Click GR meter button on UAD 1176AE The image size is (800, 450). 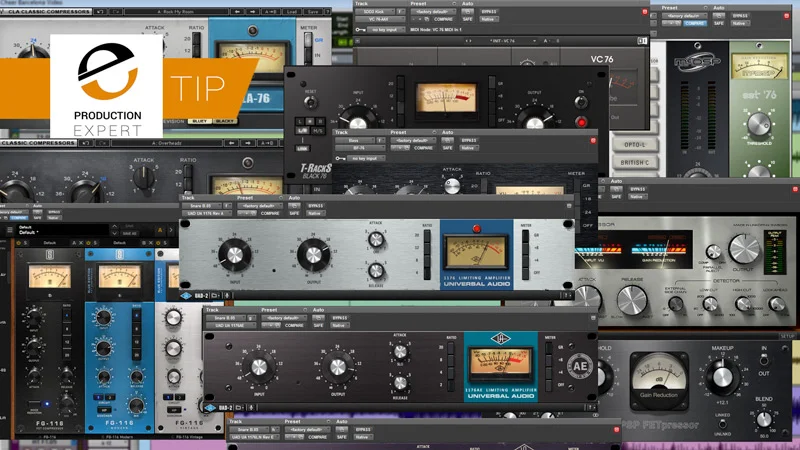(x=549, y=347)
